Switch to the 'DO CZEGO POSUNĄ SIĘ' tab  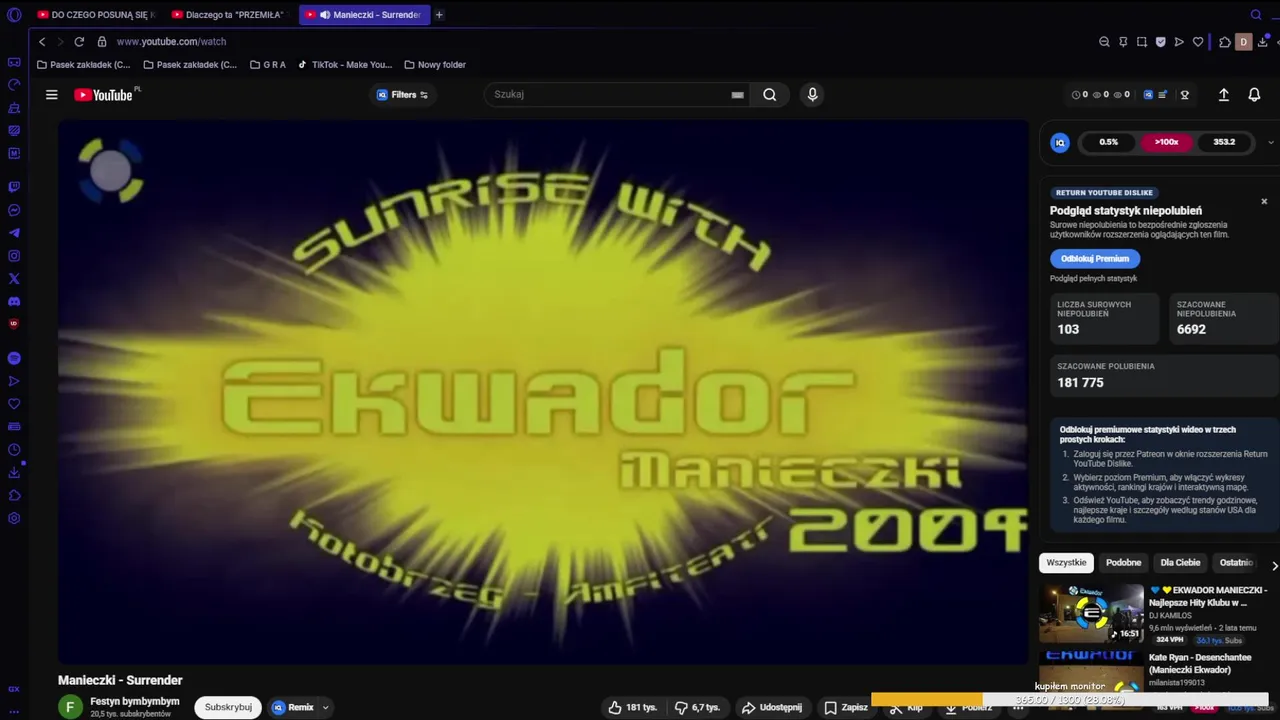coord(96,15)
